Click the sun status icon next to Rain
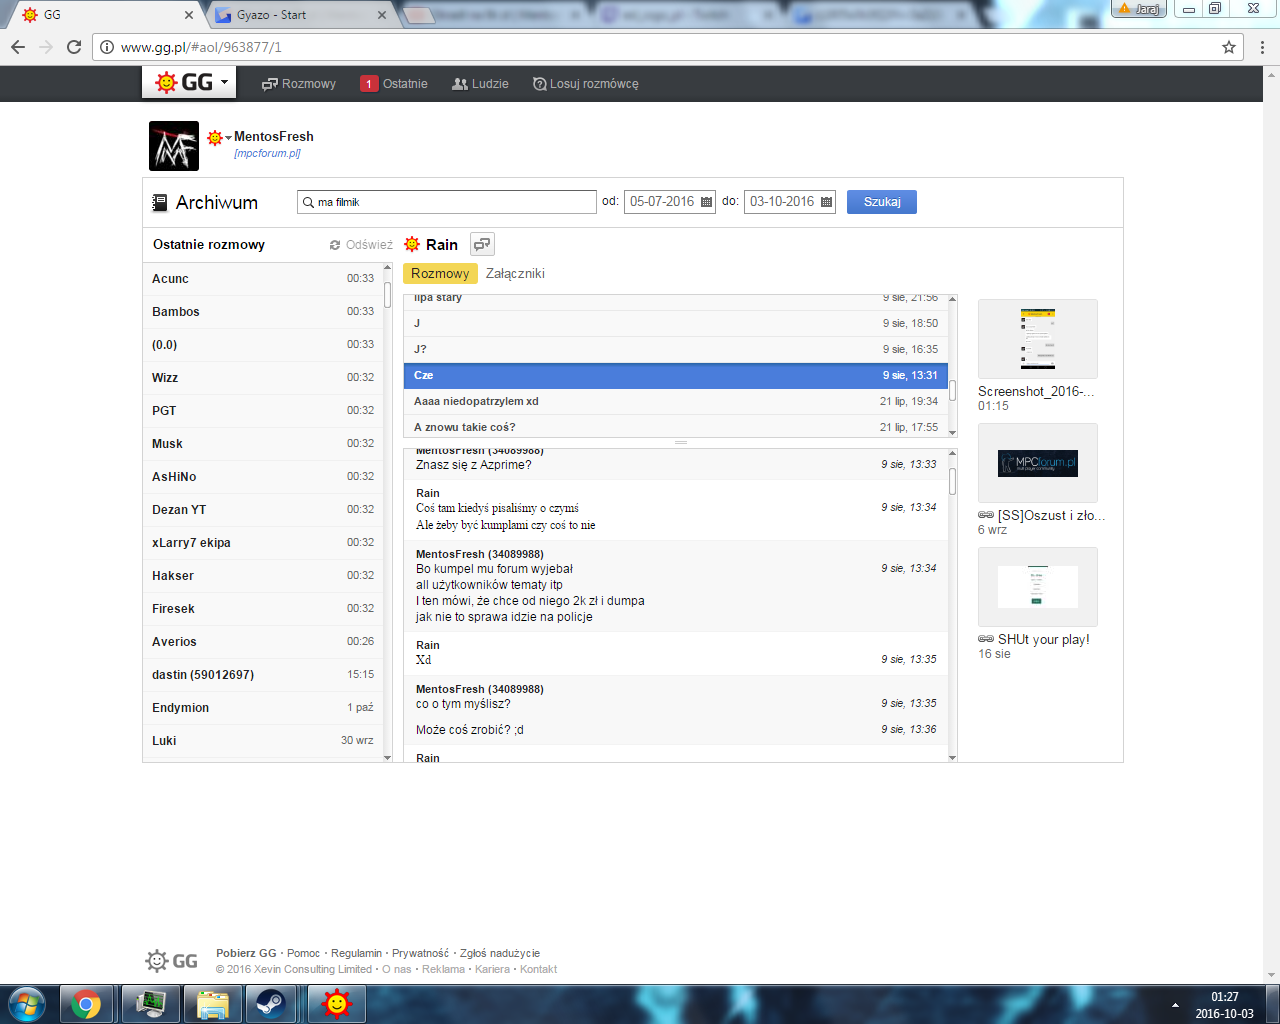This screenshot has width=1280, height=1024. (x=412, y=244)
